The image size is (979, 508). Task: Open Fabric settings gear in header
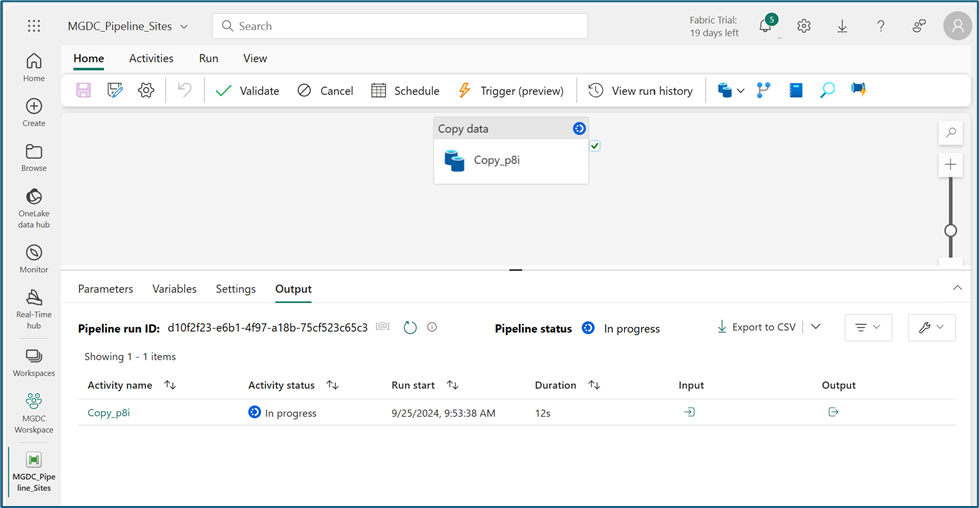(x=804, y=26)
